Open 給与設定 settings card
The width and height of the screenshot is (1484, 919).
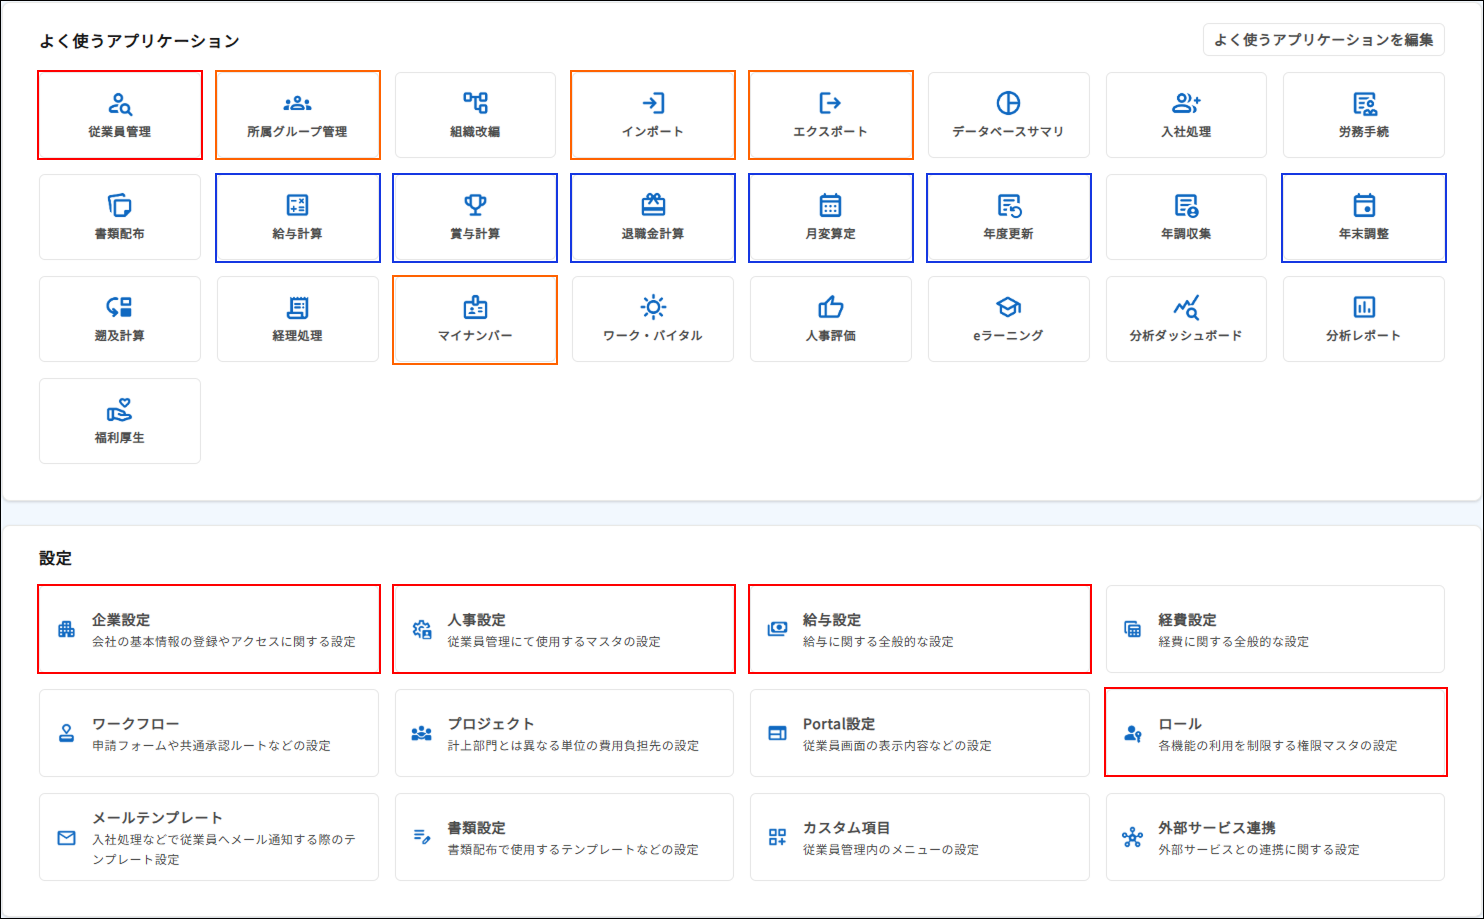[920, 629]
